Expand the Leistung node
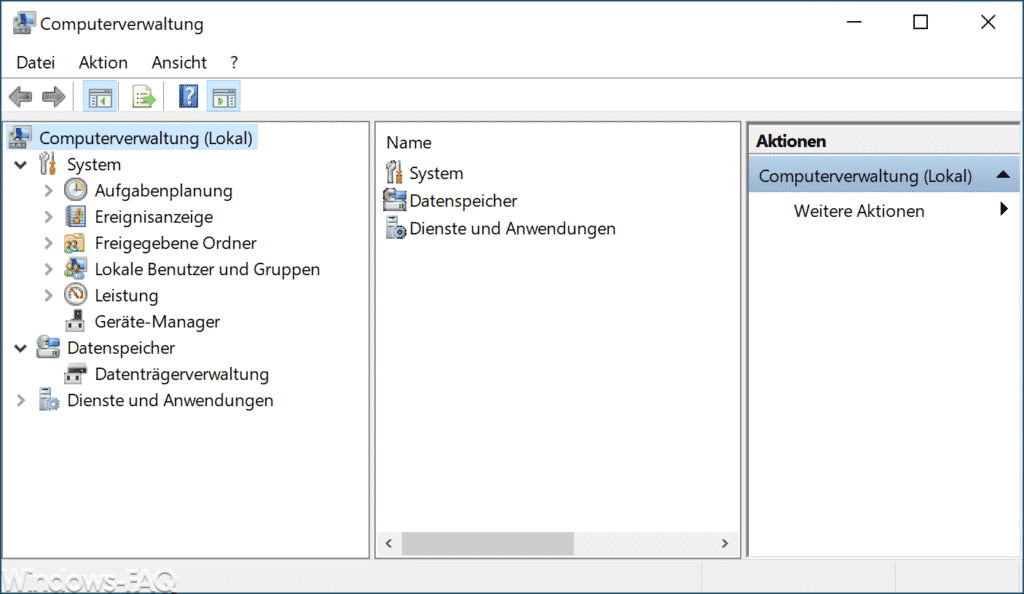 point(48,295)
